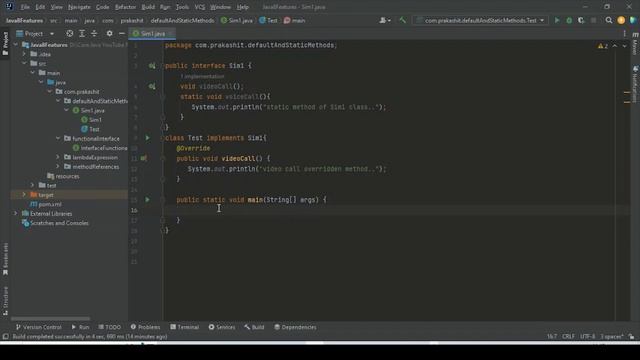Open the Version Control tool window

click(x=39, y=327)
